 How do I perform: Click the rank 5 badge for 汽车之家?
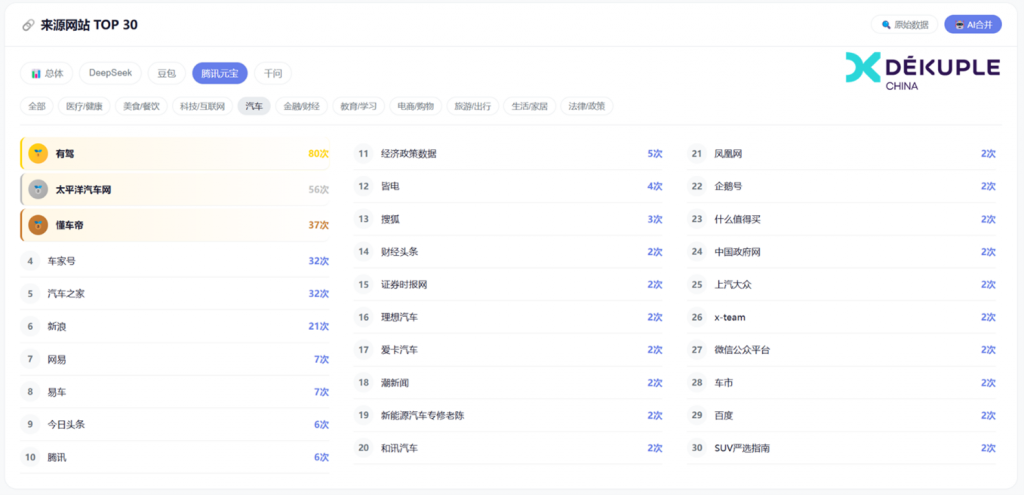30,294
